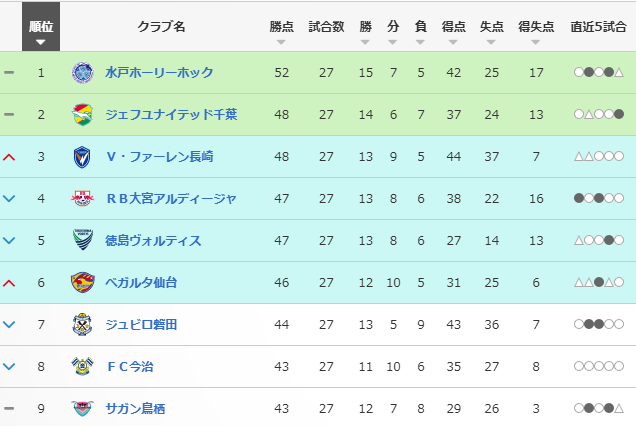Open the ジェフユナイテッド千葉 team link
The height and width of the screenshot is (426, 636).
coord(166,115)
